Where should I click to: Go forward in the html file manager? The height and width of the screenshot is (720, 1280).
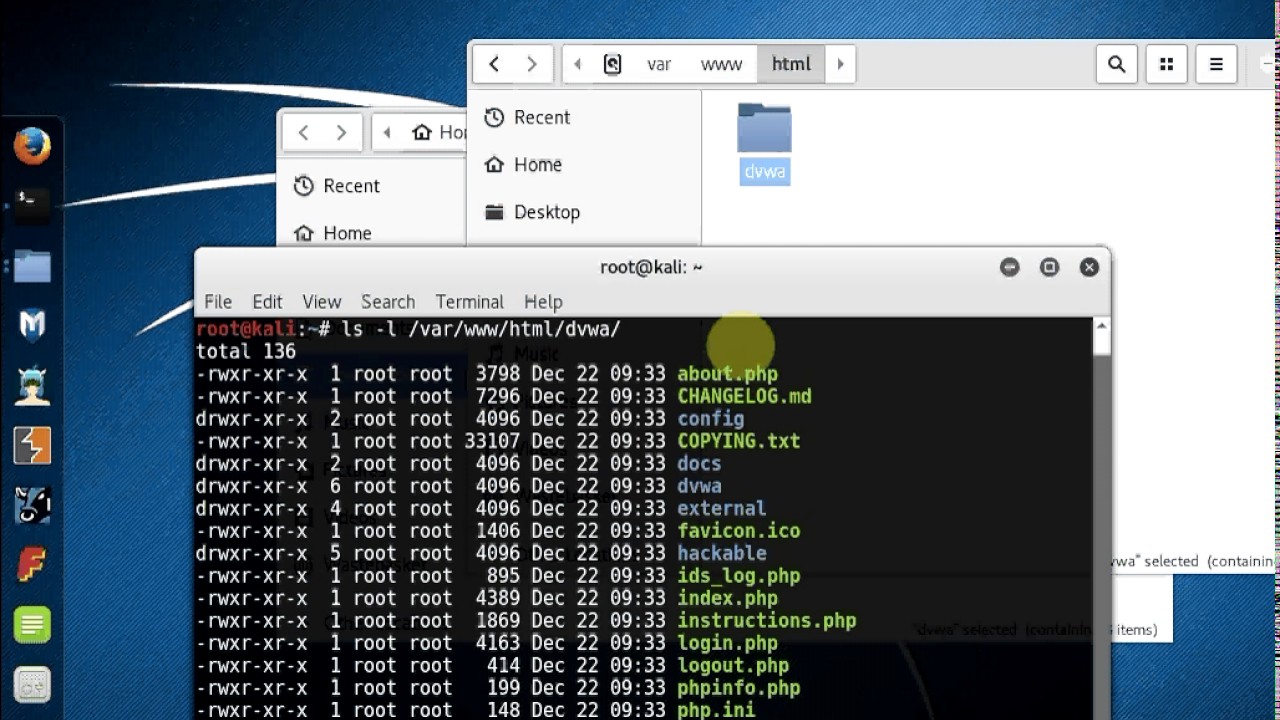tap(532, 64)
